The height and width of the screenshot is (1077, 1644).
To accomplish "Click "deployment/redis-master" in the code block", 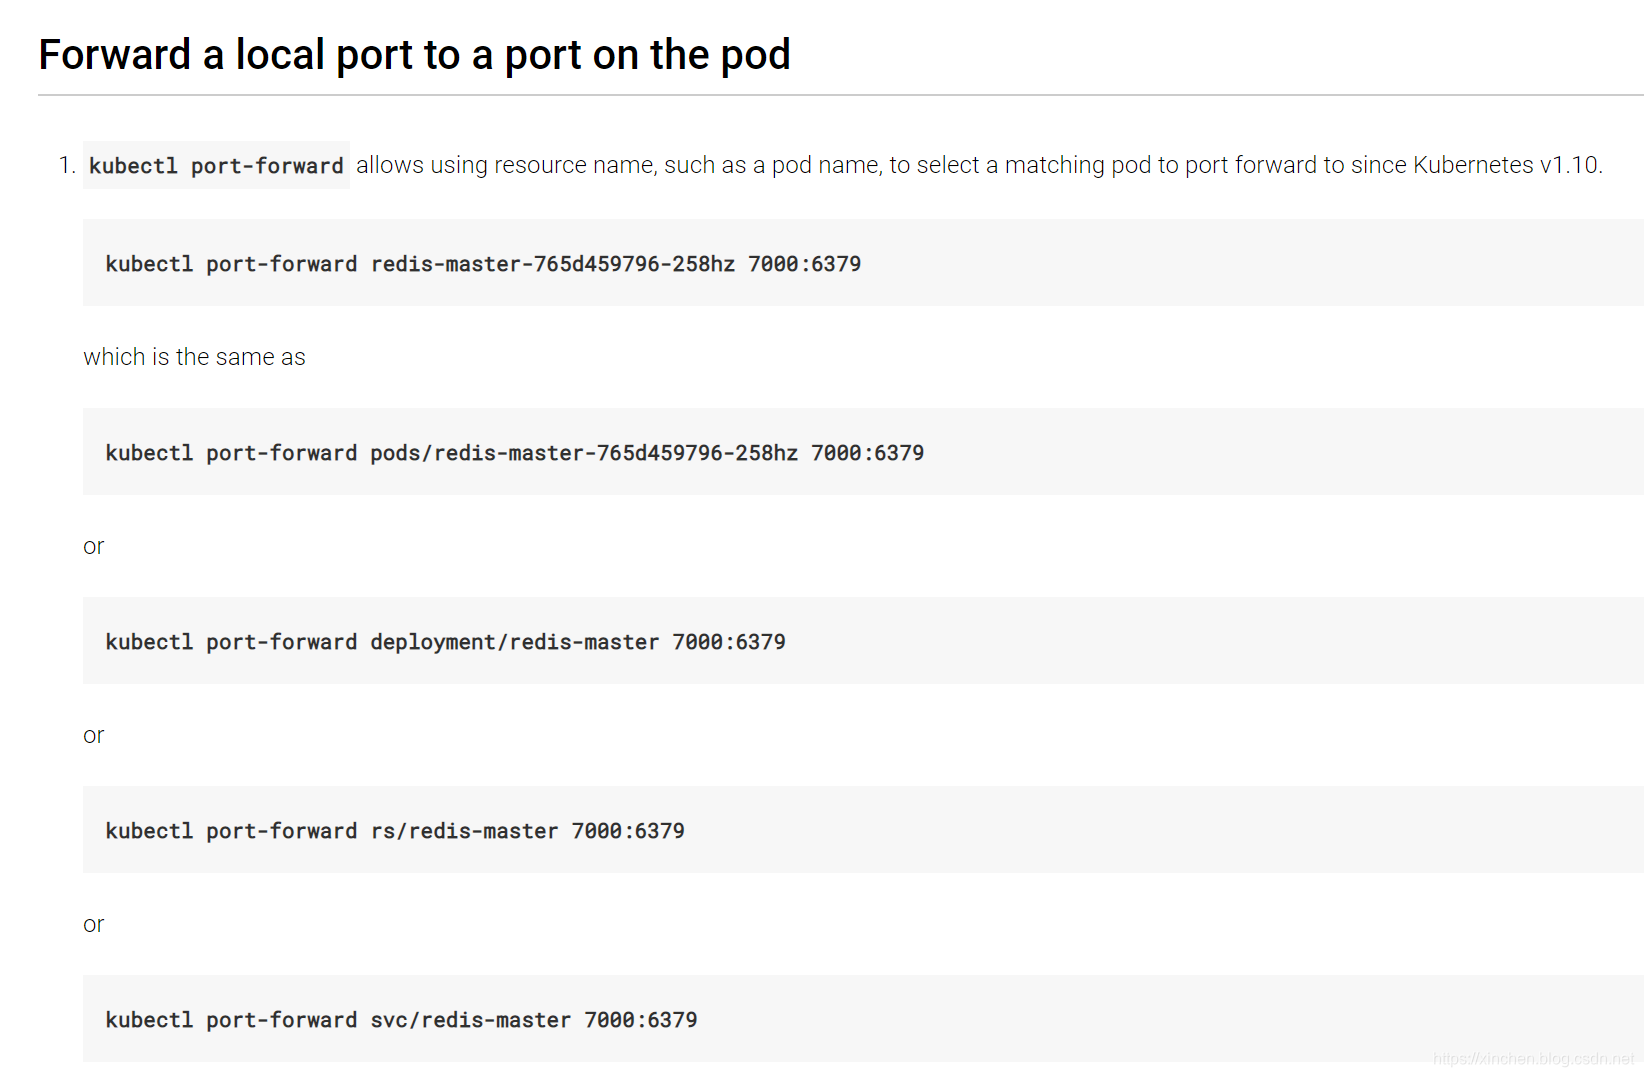I will pos(514,642).
